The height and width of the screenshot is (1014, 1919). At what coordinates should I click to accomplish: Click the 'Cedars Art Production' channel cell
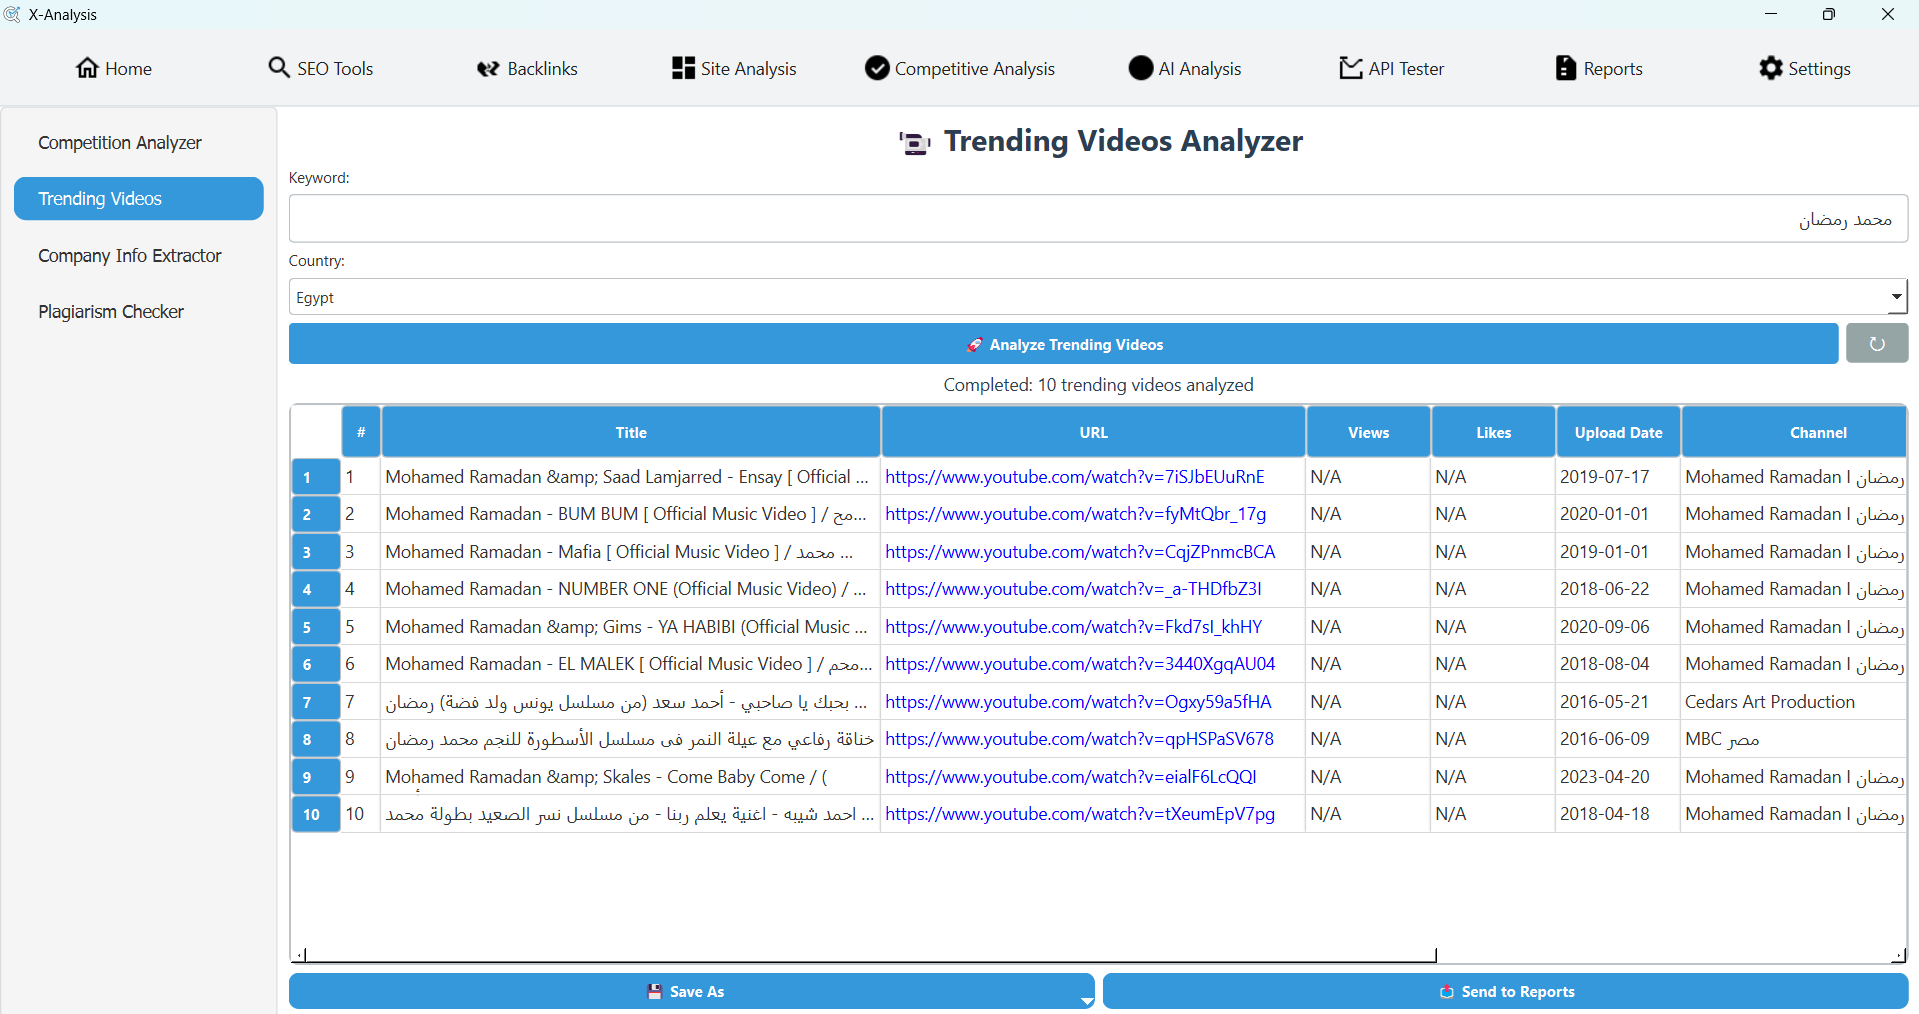coord(1793,702)
